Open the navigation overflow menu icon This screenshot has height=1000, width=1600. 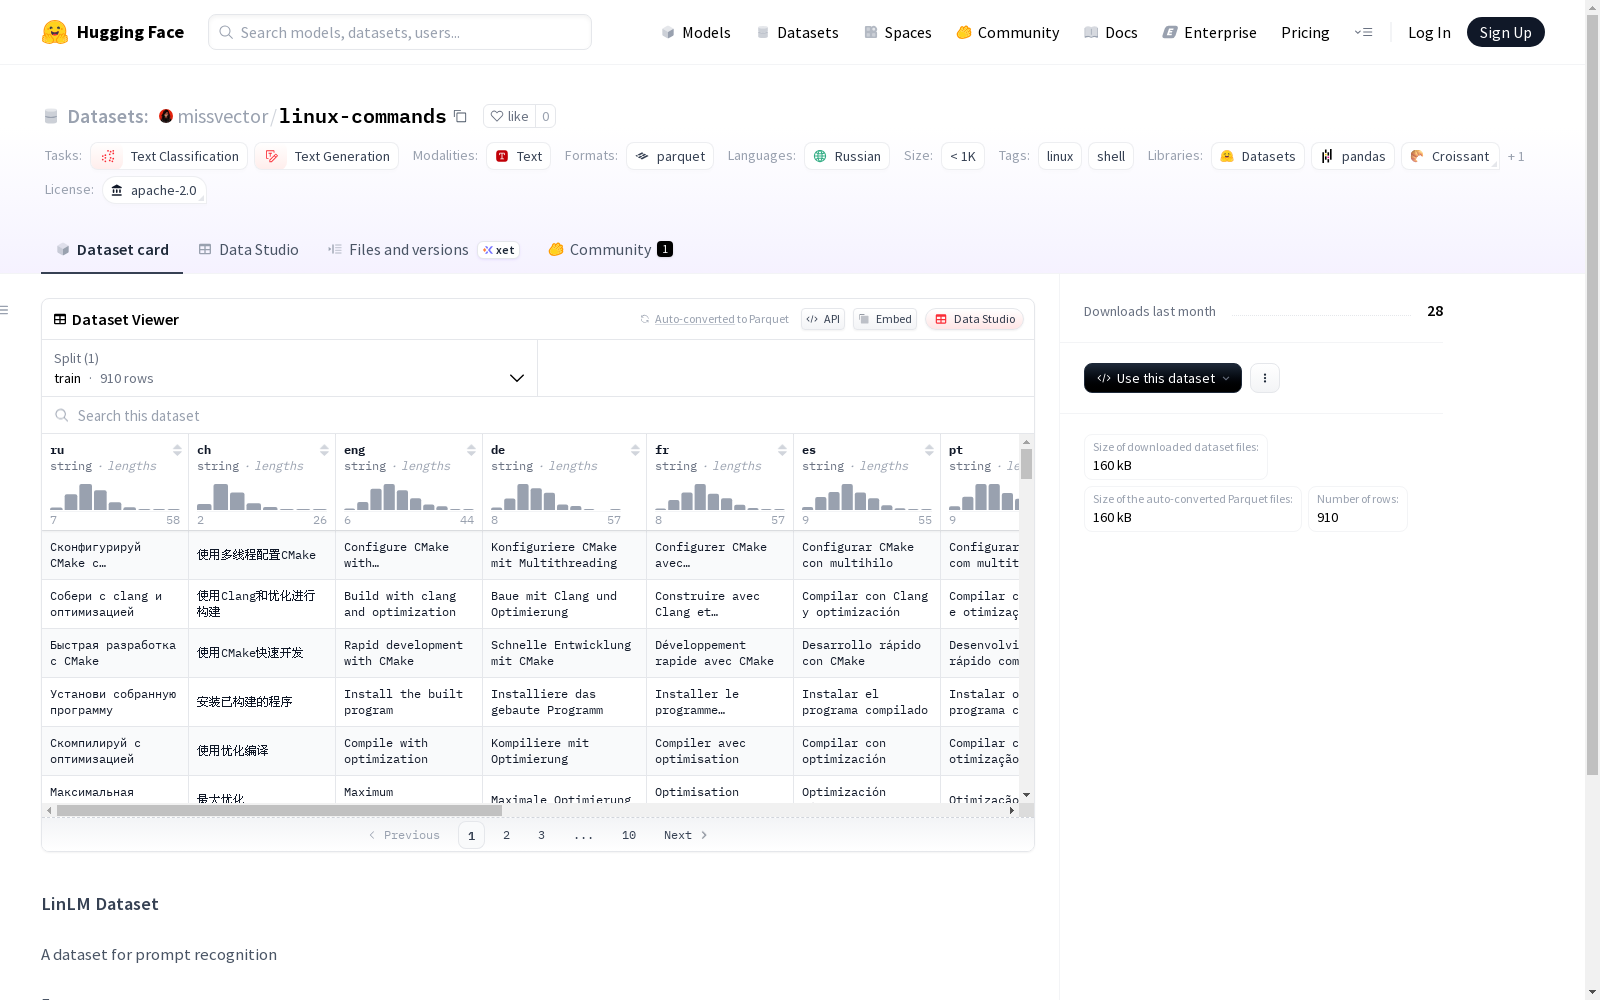tap(1363, 32)
